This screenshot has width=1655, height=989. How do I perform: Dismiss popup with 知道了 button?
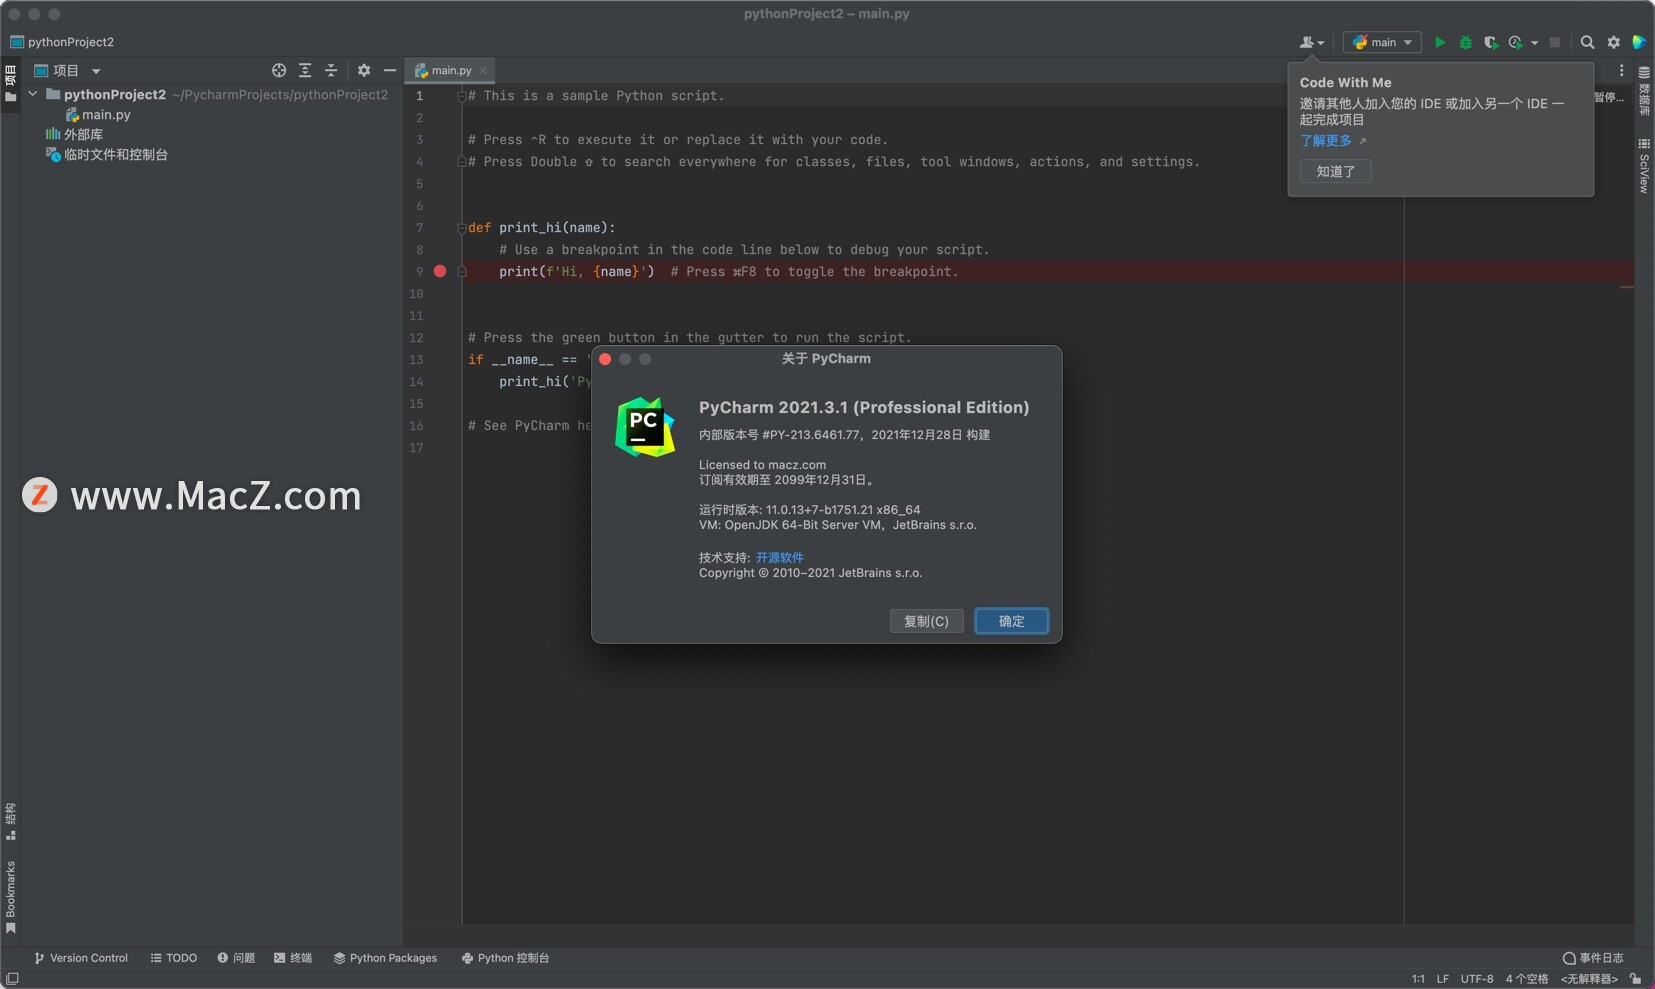tap(1336, 171)
